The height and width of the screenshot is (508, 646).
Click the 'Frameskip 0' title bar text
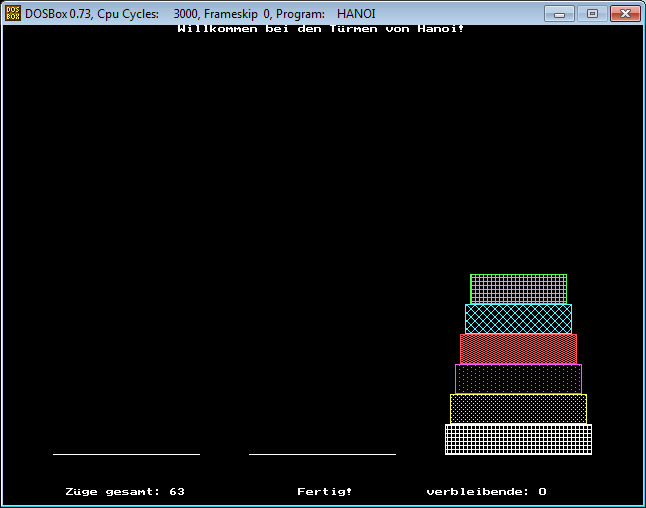[236, 14]
